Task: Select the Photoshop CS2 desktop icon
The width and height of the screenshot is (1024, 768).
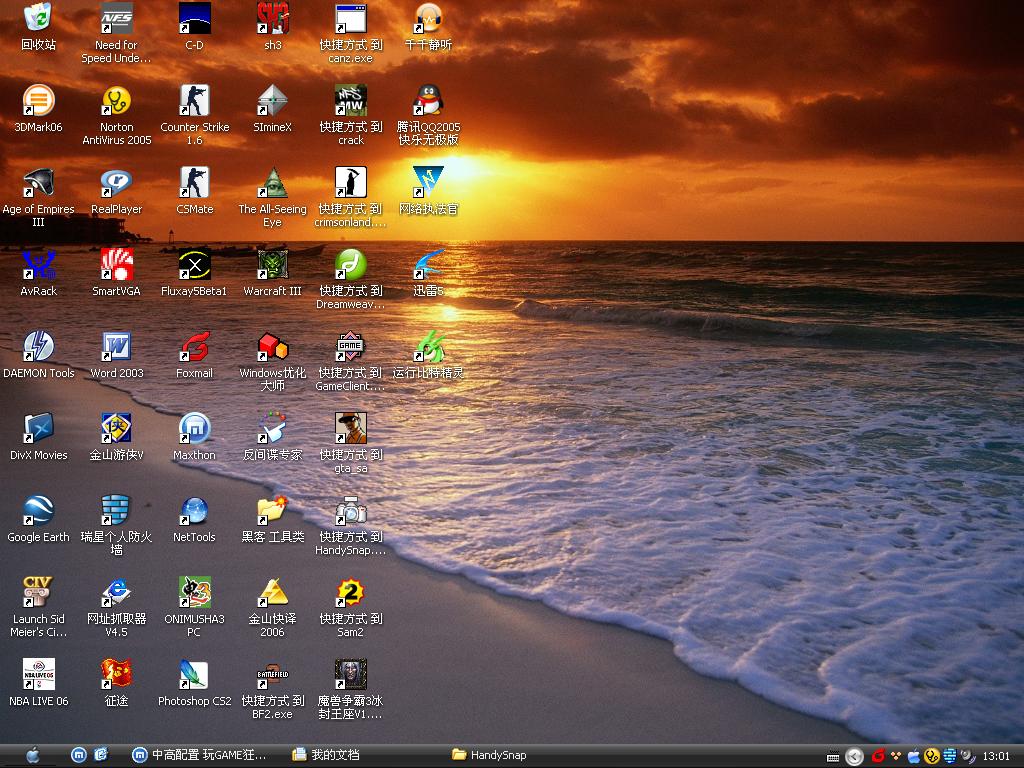Action: coord(194,675)
